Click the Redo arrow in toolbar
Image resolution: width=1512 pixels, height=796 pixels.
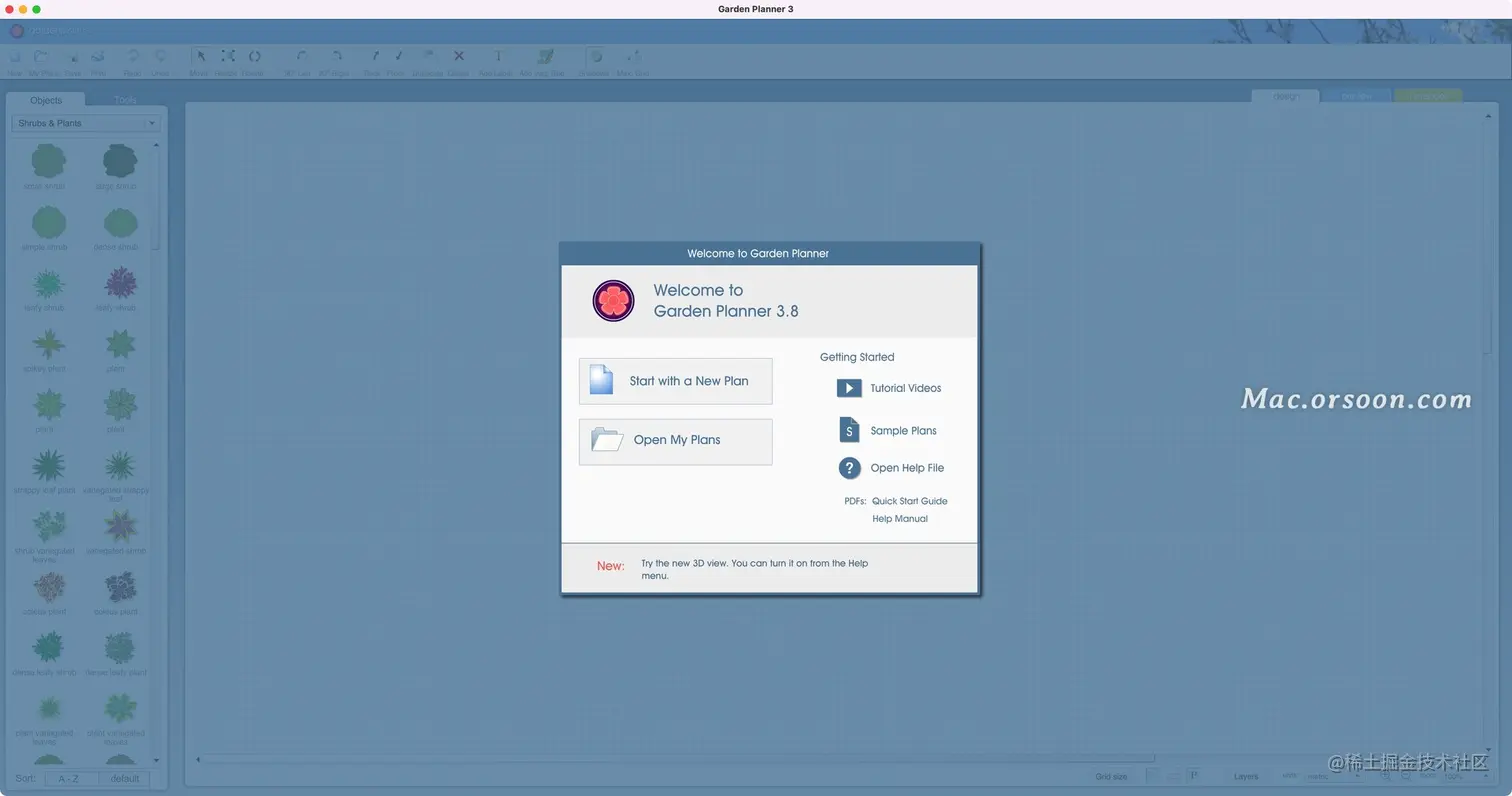point(133,57)
